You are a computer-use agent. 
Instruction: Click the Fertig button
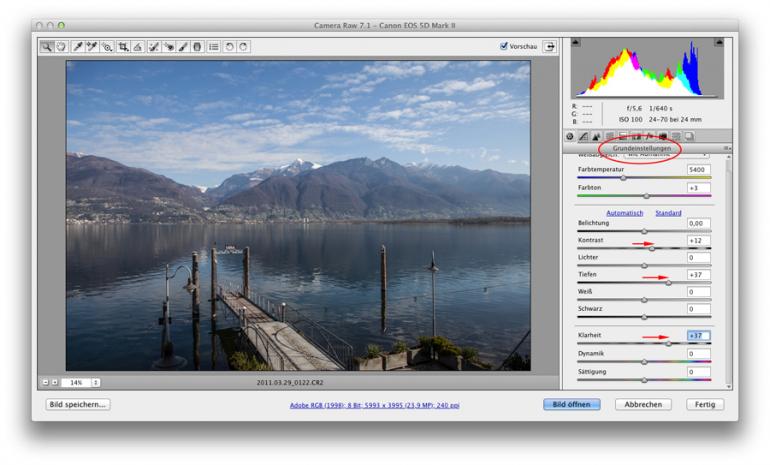705,405
